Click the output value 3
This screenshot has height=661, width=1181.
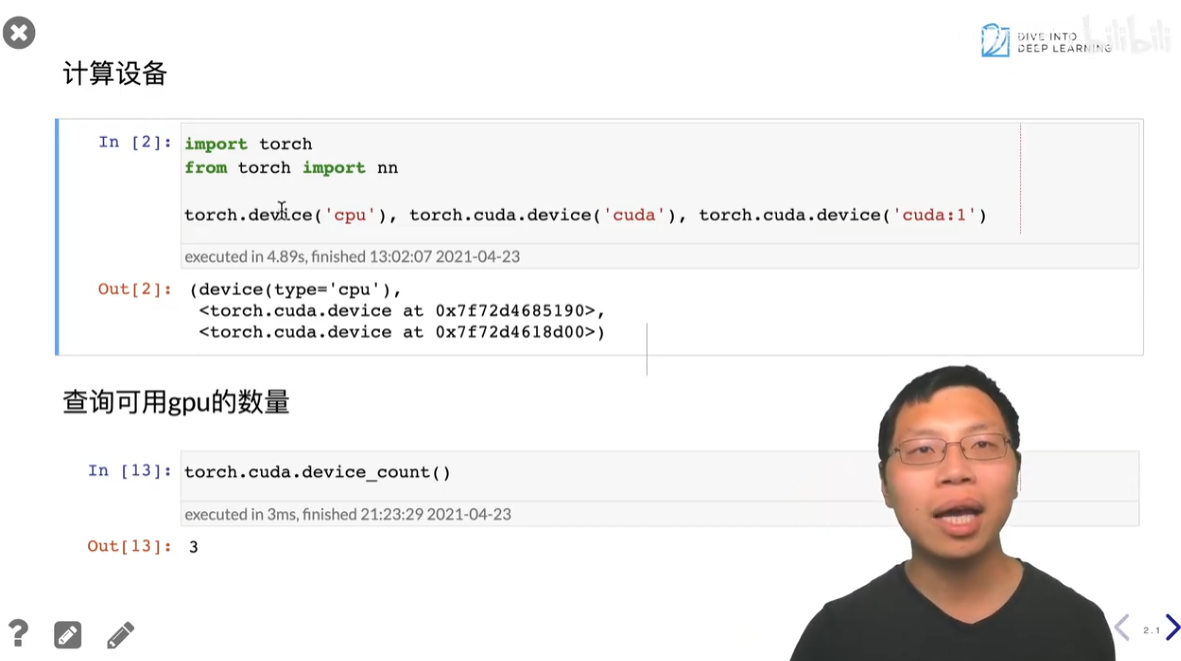(194, 547)
